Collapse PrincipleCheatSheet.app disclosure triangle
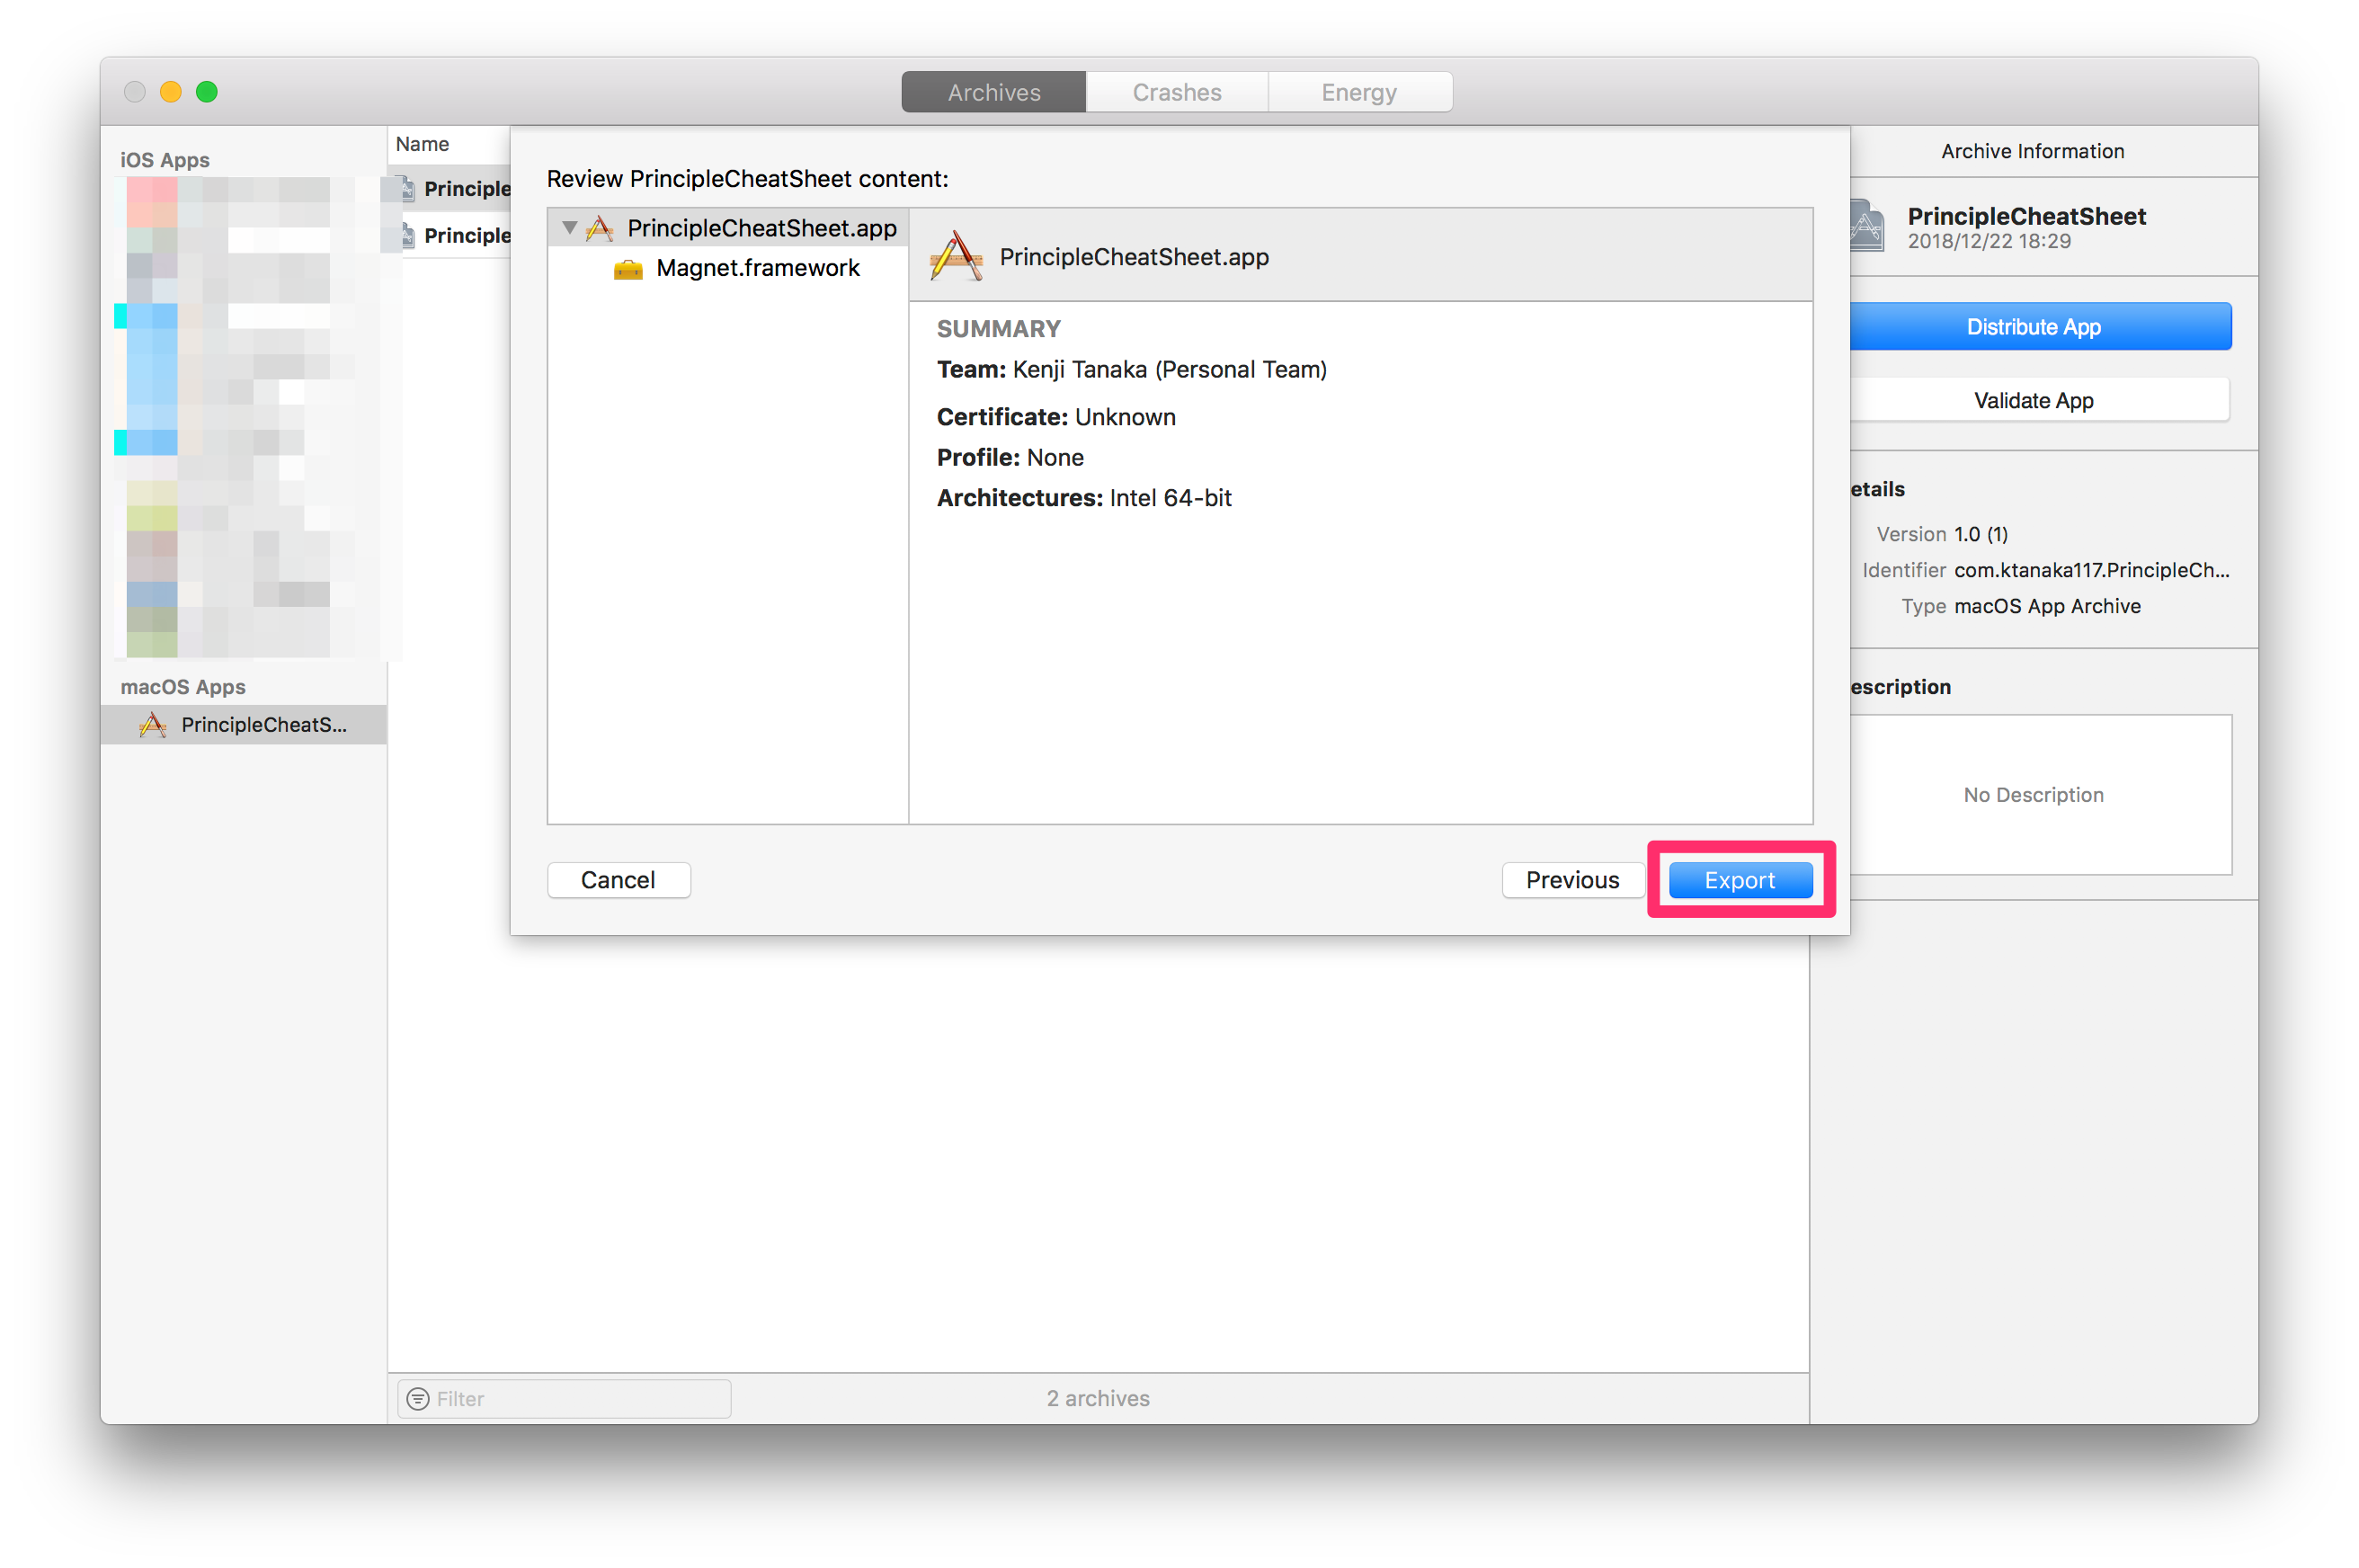Screen dimensions: 2359x1568 pyautogui.click(x=569, y=228)
